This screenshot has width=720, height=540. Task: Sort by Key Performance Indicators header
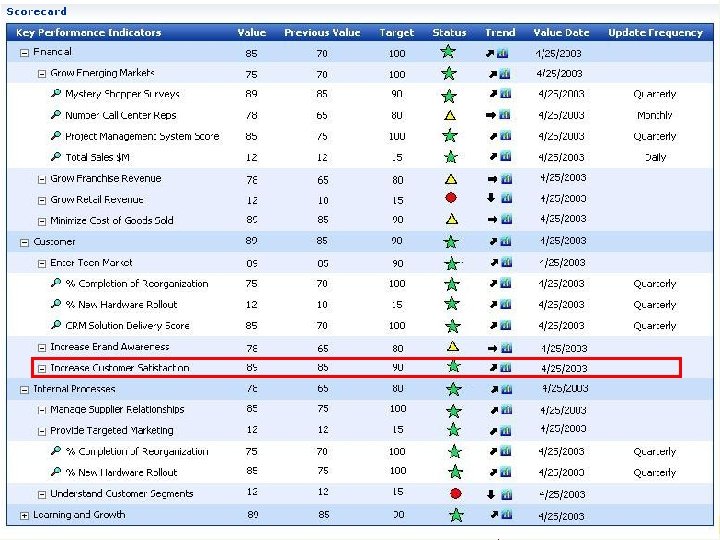tap(89, 33)
